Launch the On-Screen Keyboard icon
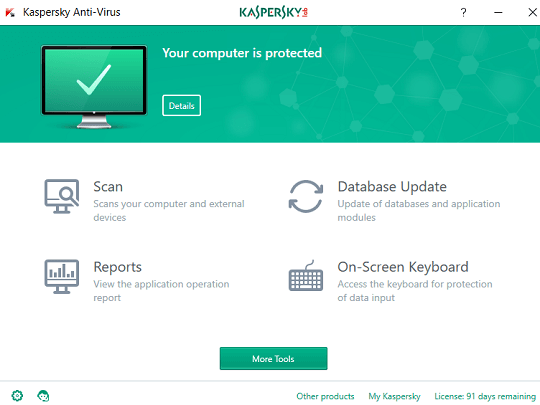The image size is (540, 405). (x=306, y=276)
